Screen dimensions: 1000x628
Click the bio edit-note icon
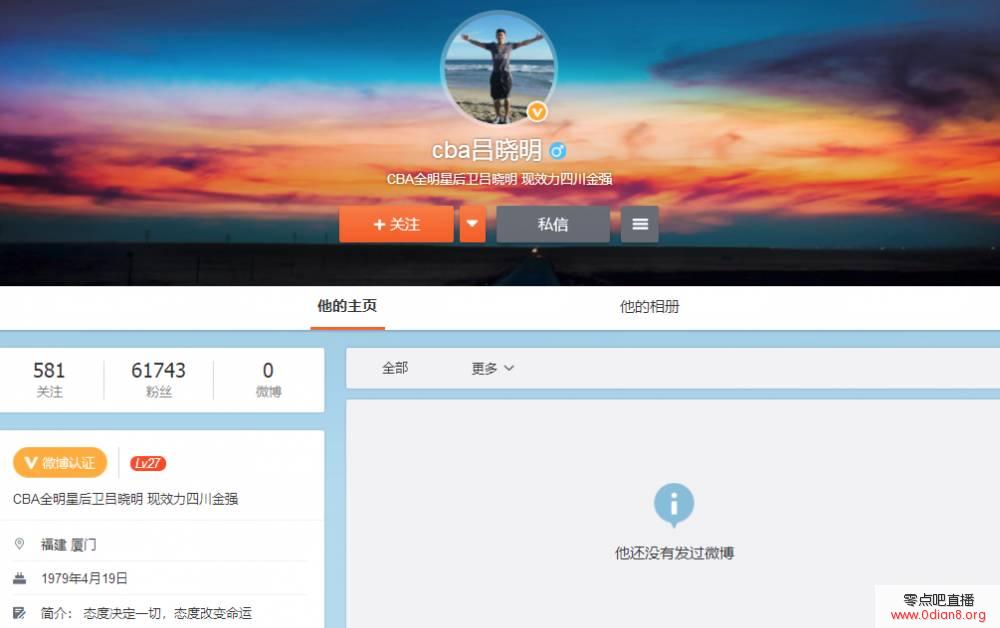[x=19, y=613]
